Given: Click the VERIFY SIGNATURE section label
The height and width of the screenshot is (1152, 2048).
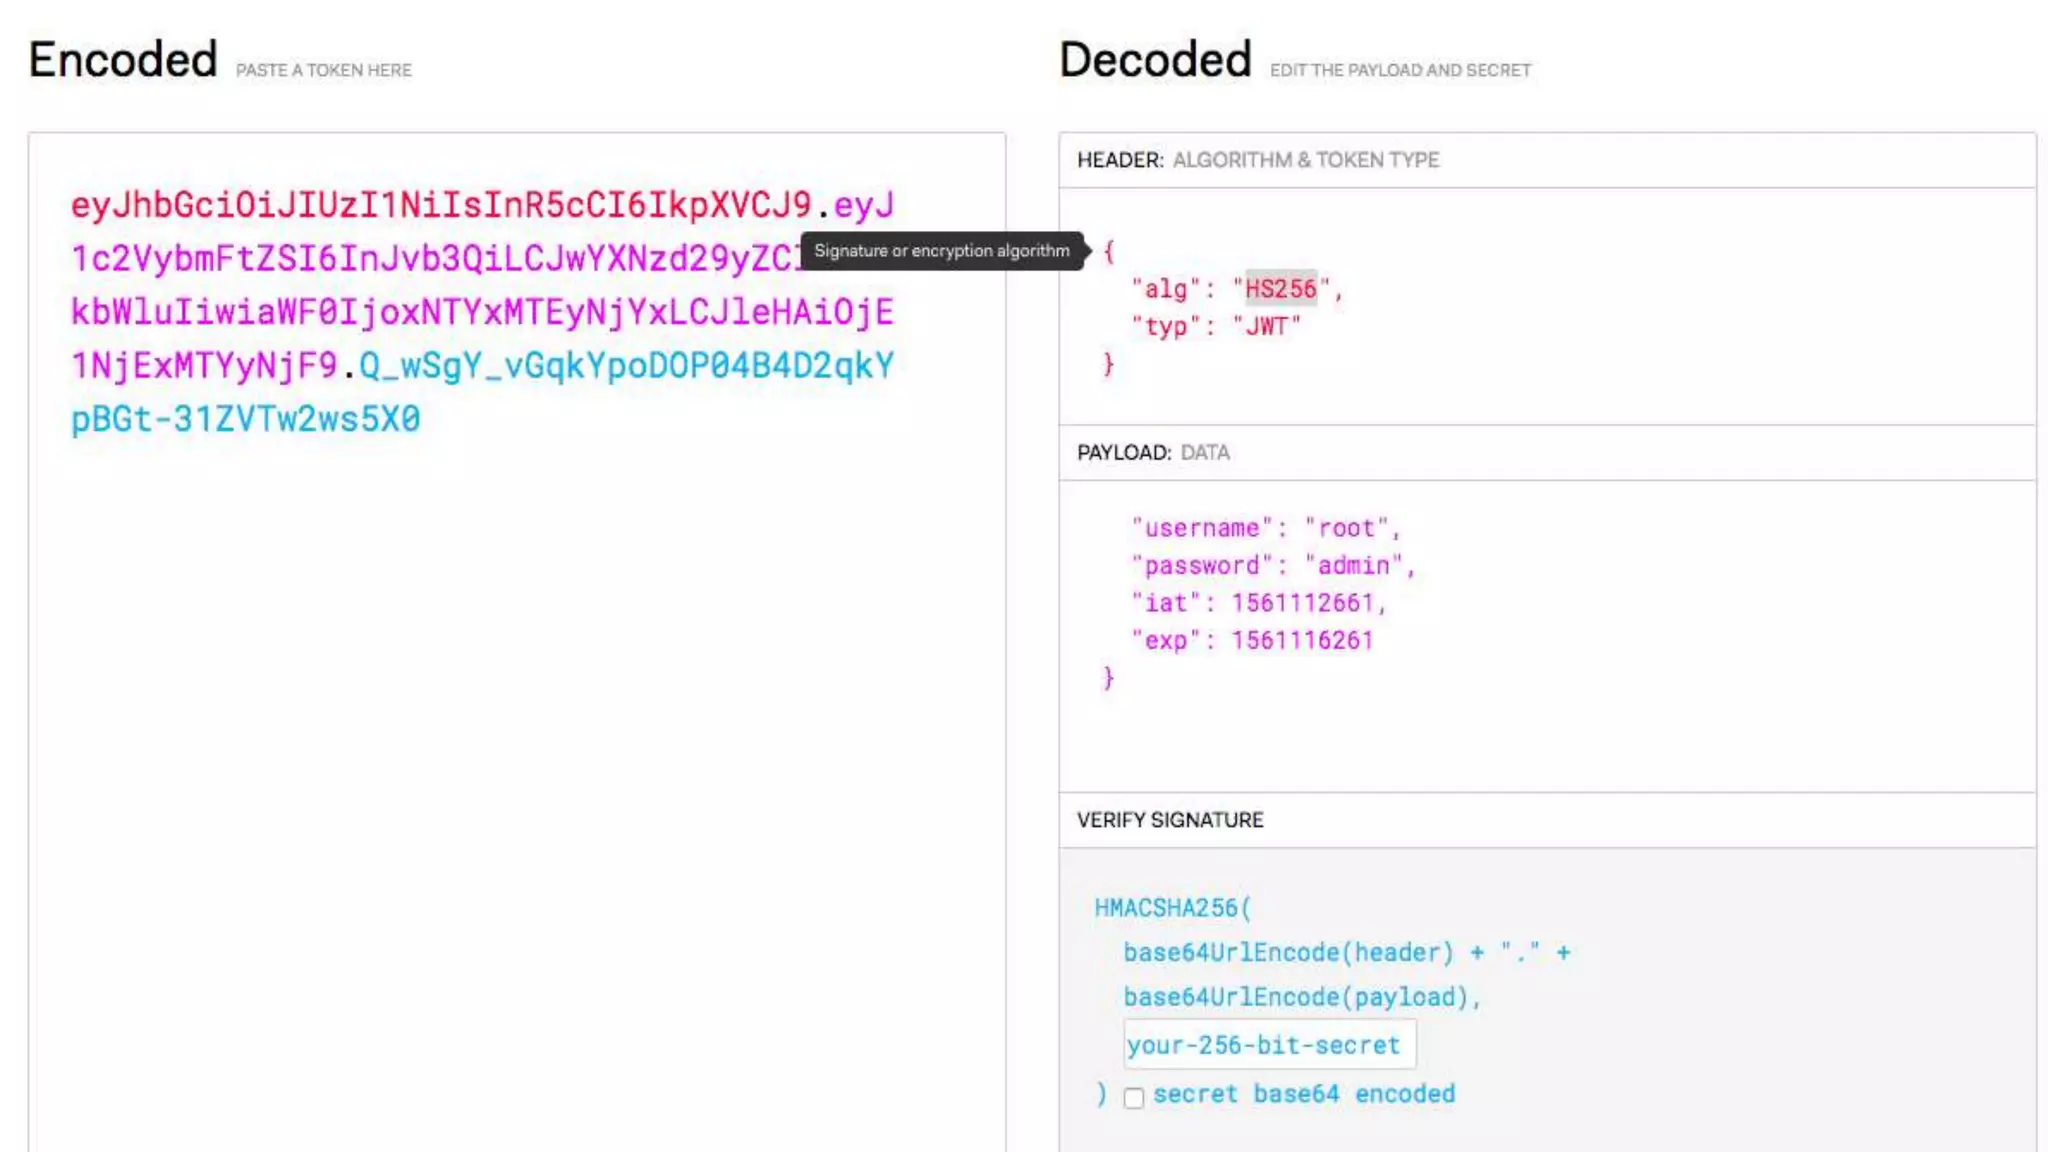Looking at the screenshot, I should point(1169,820).
